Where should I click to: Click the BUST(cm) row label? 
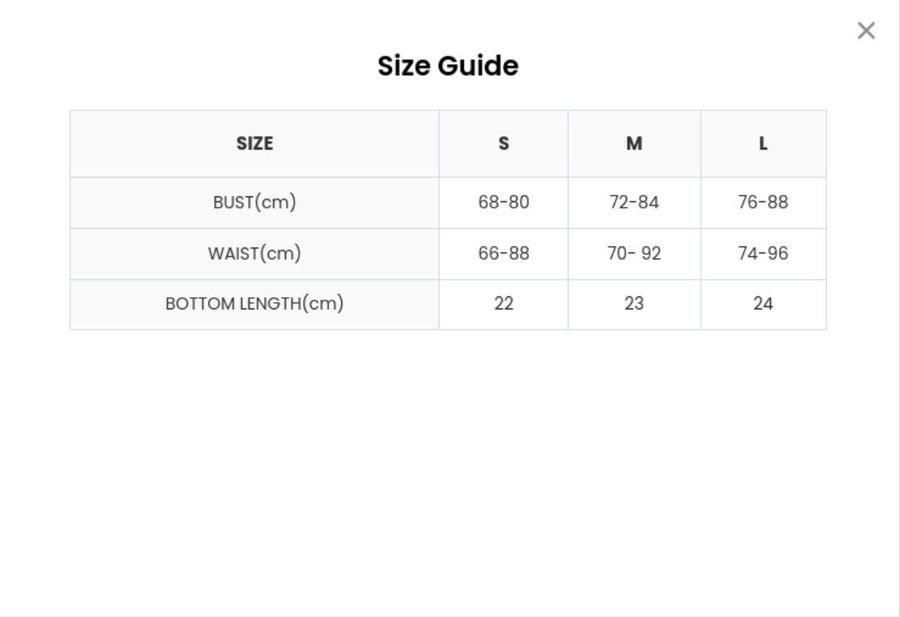click(x=254, y=202)
